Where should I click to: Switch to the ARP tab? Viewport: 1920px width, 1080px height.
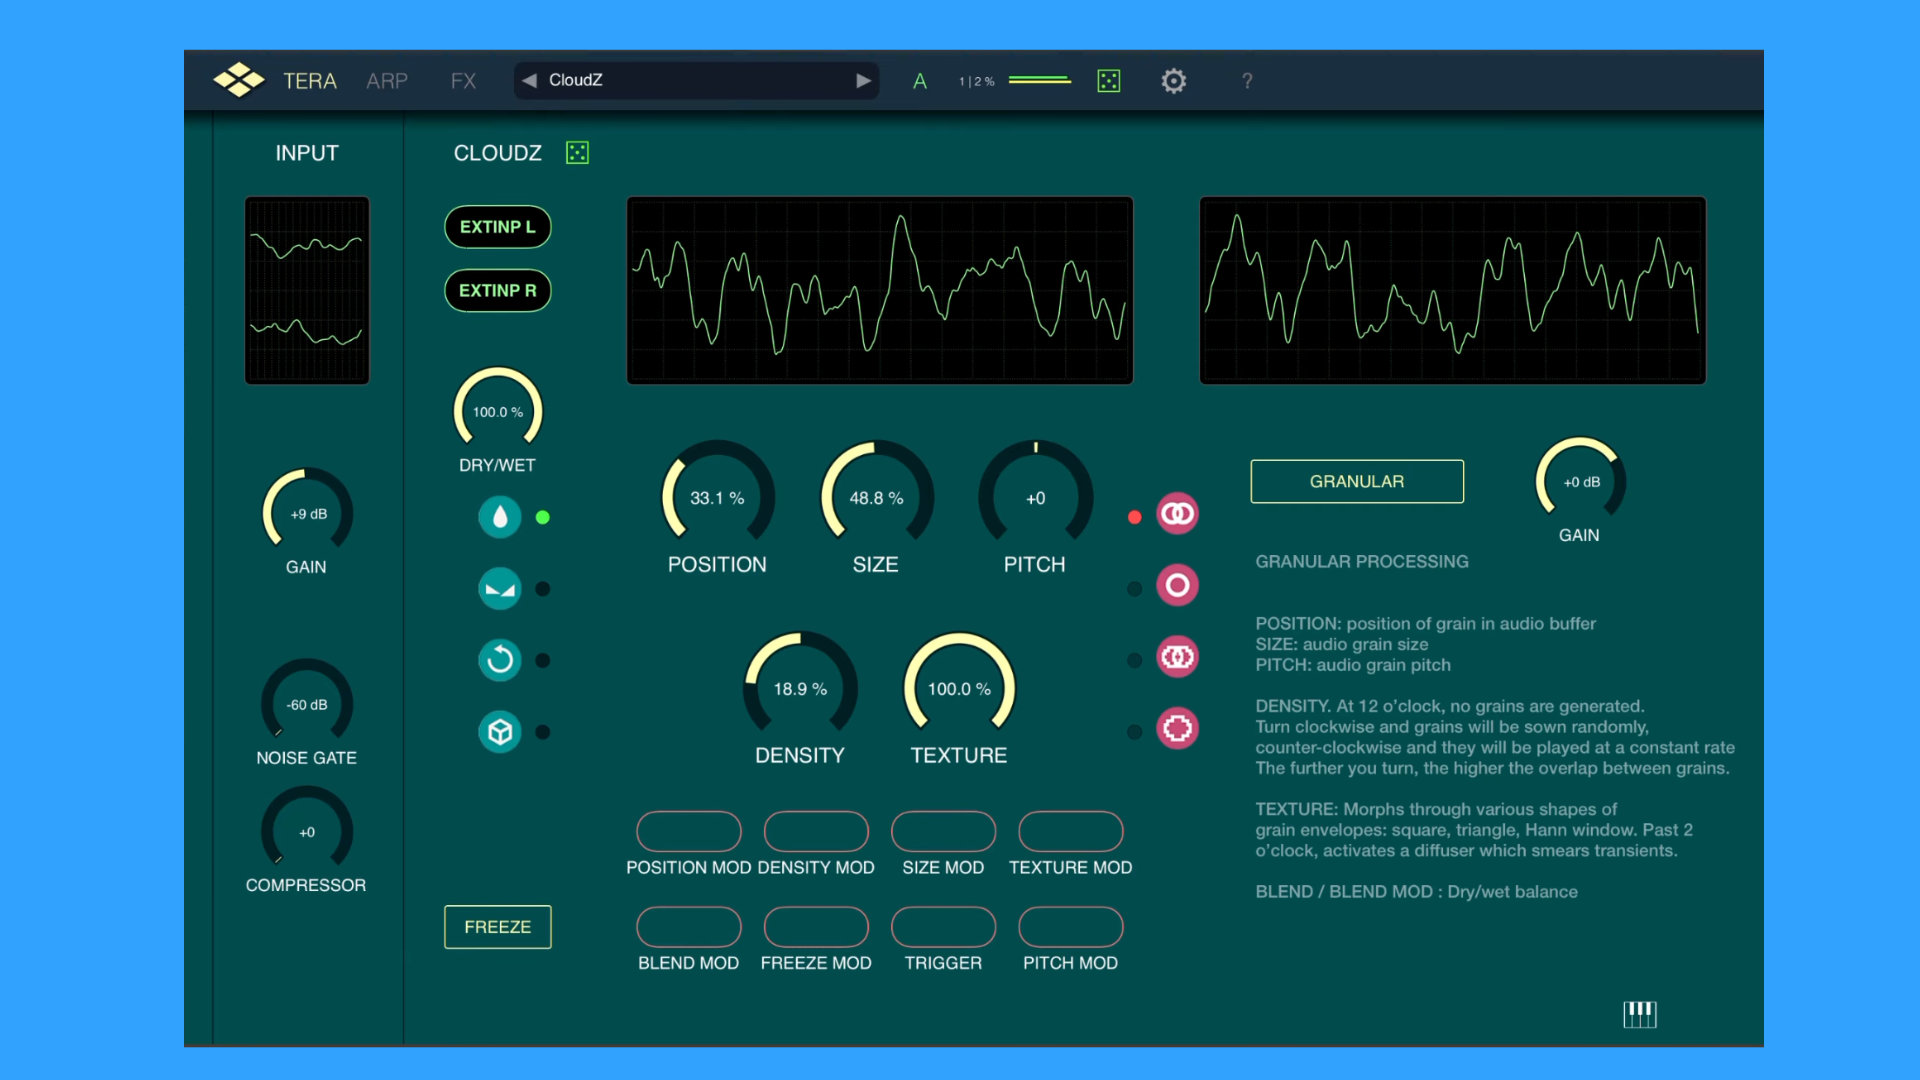pos(387,81)
